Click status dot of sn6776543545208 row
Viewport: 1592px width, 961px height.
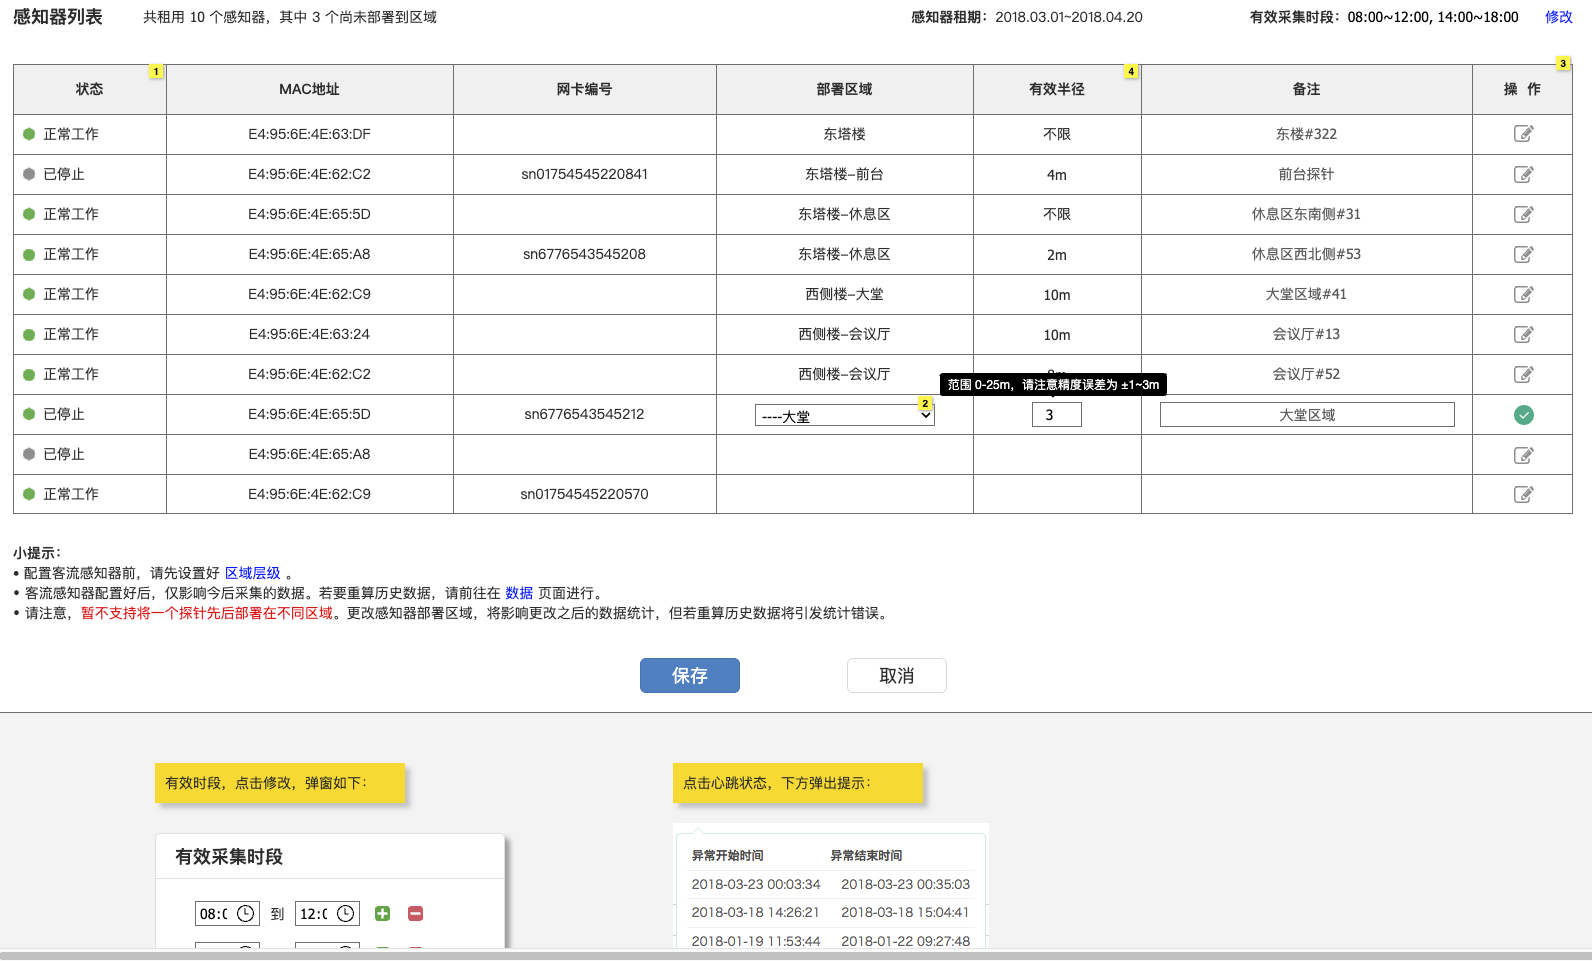pos(29,254)
